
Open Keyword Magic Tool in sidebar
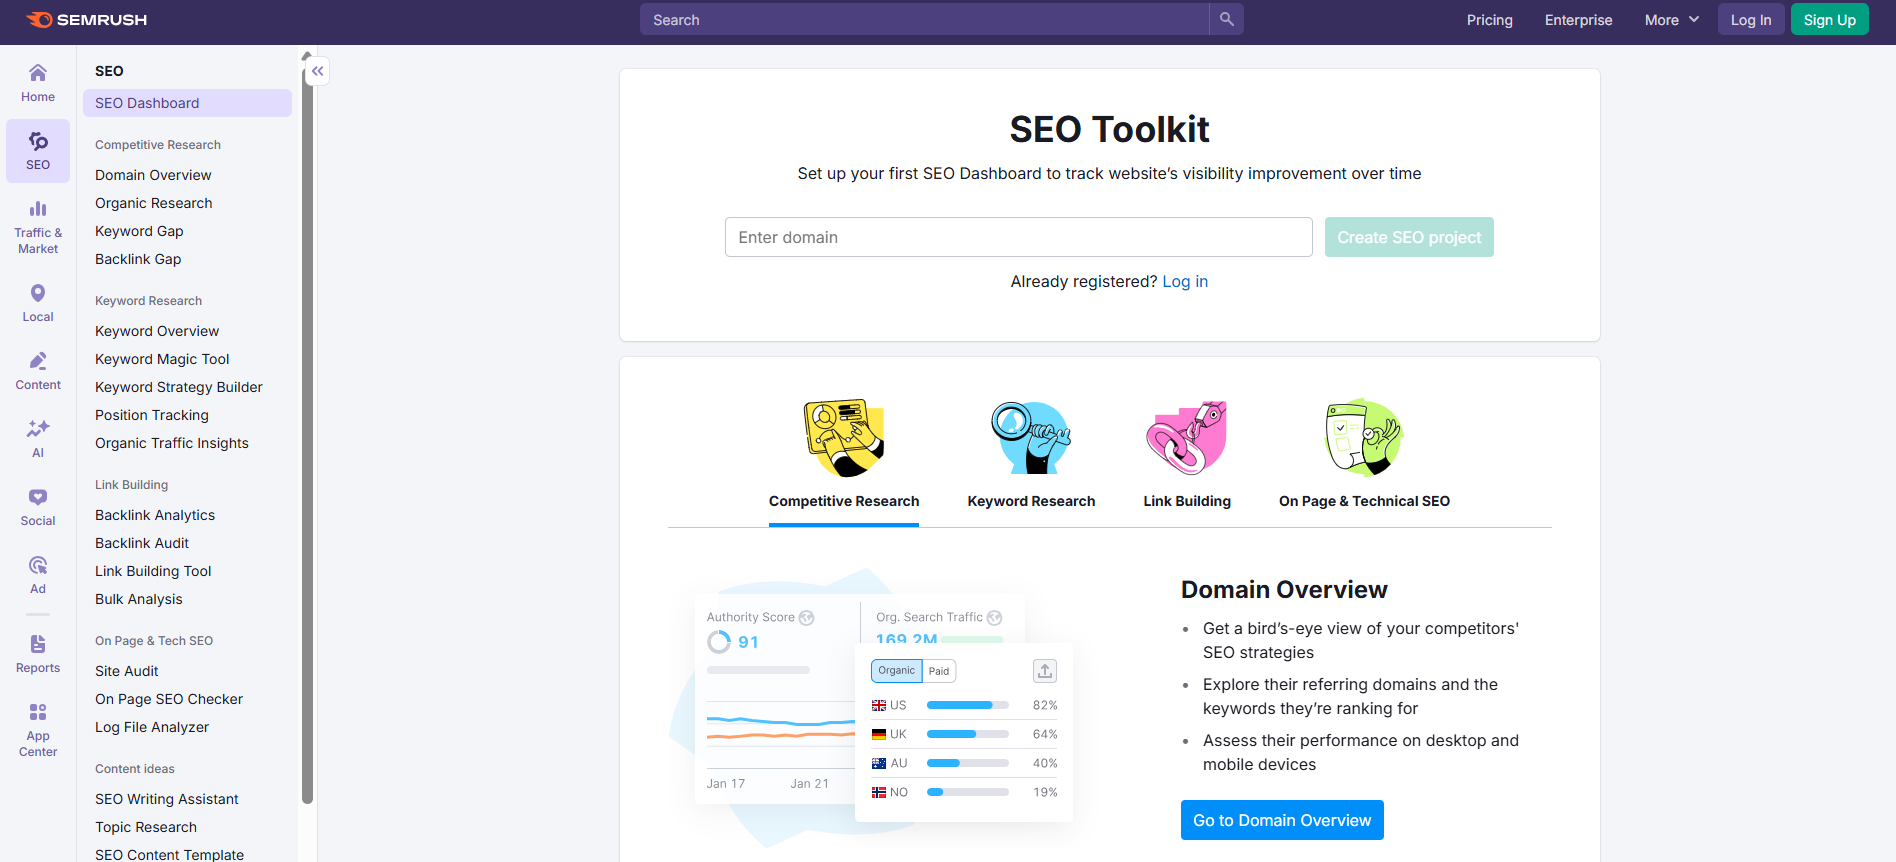(162, 359)
